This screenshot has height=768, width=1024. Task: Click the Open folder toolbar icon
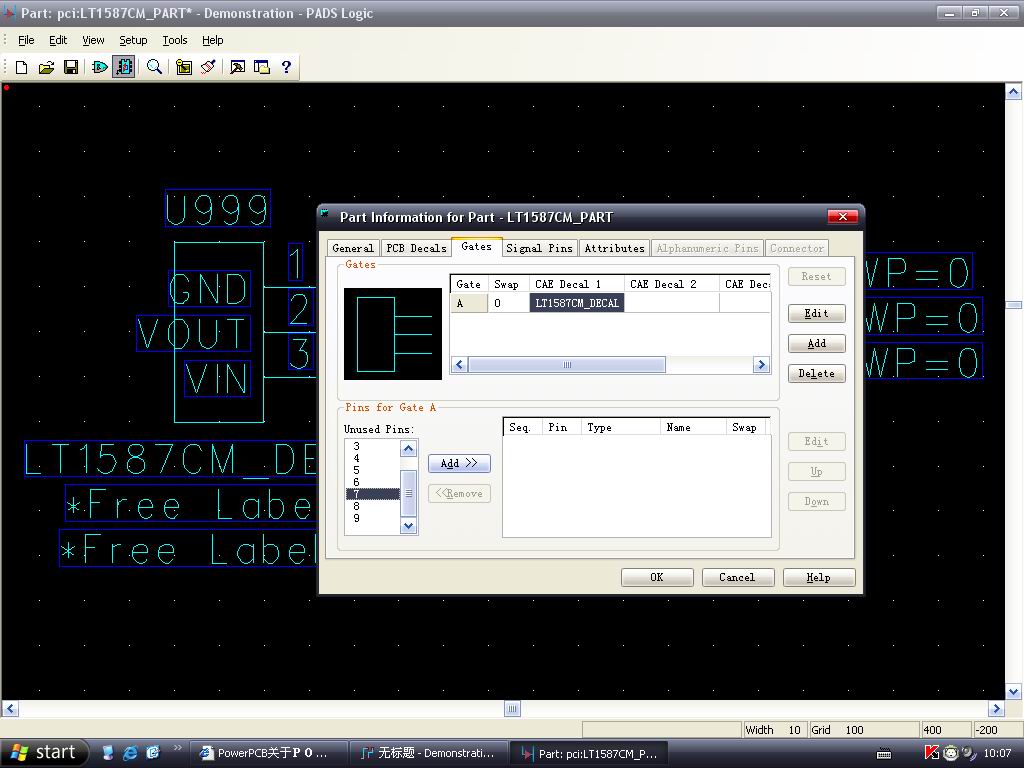point(46,67)
